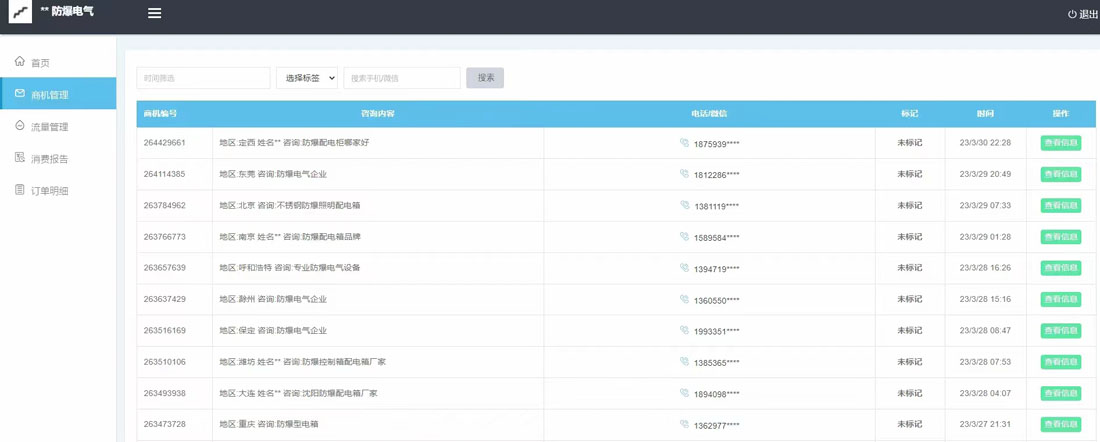Click timestamp 23/3/27 21:31
The image size is (1100, 442).
point(985,424)
